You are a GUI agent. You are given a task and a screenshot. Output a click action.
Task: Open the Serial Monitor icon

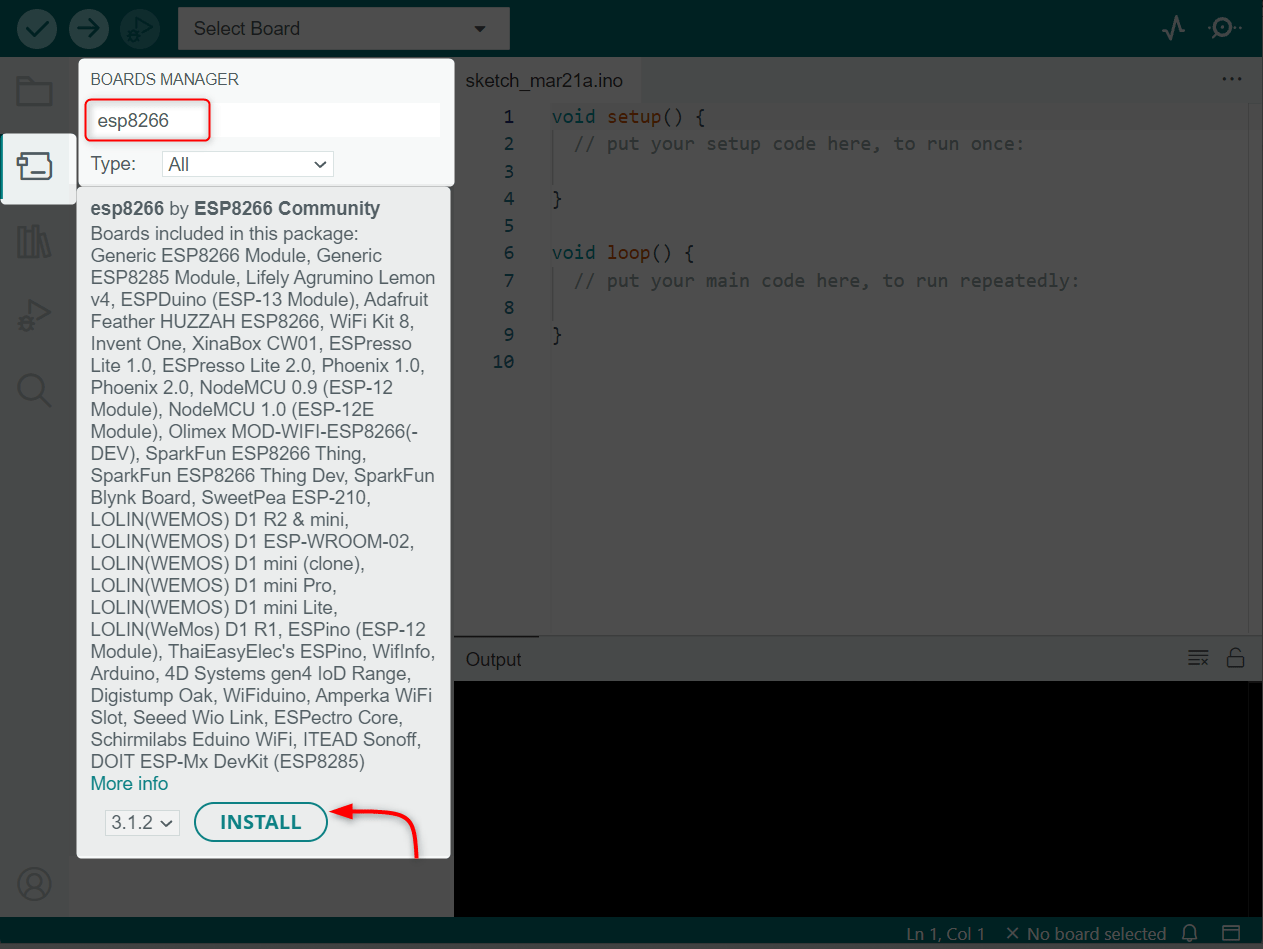tap(1224, 28)
